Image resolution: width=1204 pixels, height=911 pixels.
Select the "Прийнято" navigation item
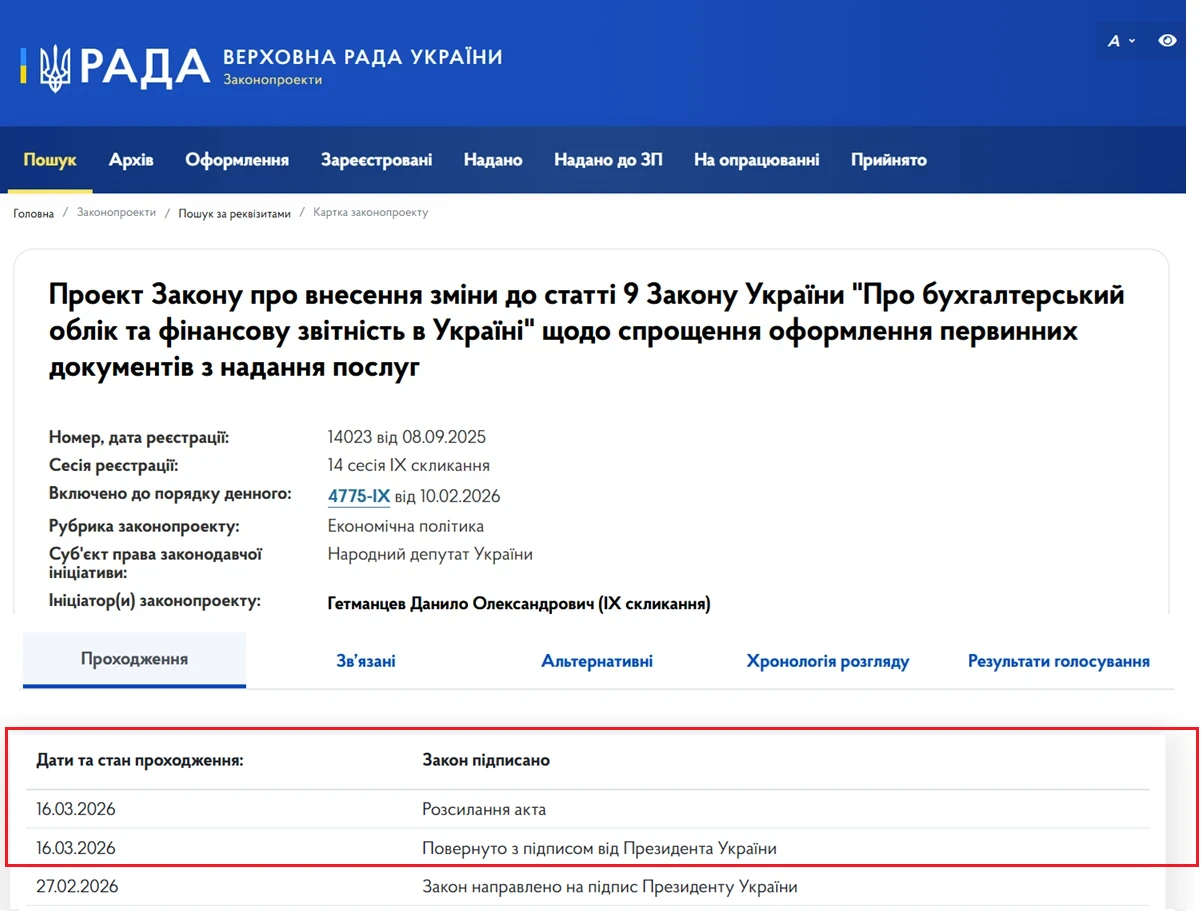click(x=888, y=159)
